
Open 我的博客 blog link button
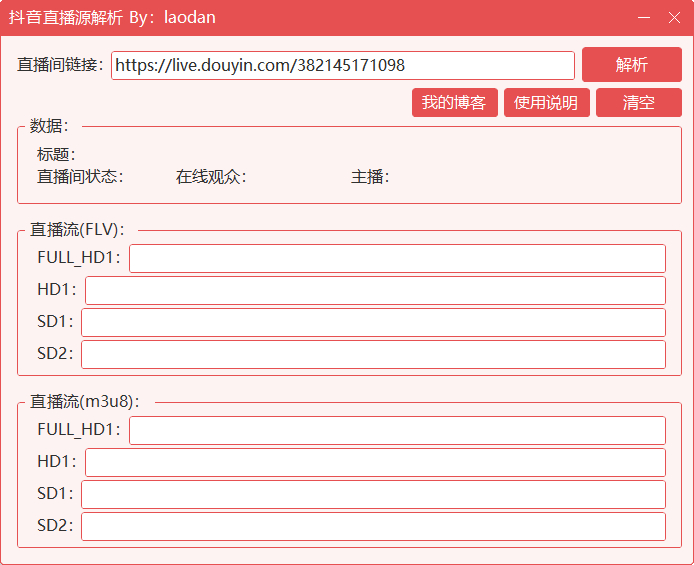coord(455,103)
